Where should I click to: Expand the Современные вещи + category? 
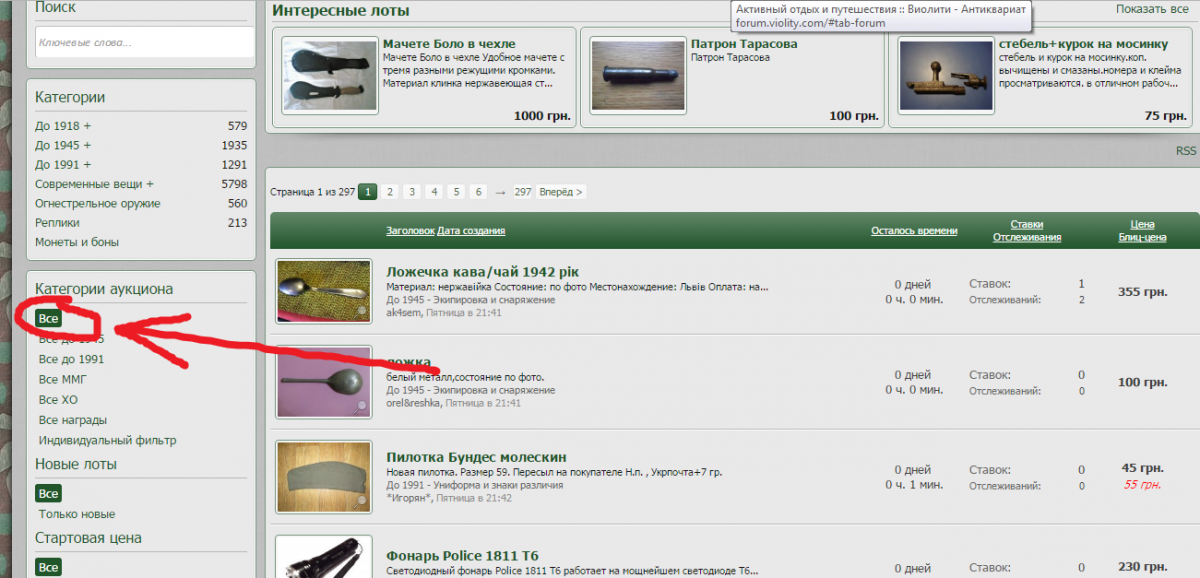[x=94, y=184]
